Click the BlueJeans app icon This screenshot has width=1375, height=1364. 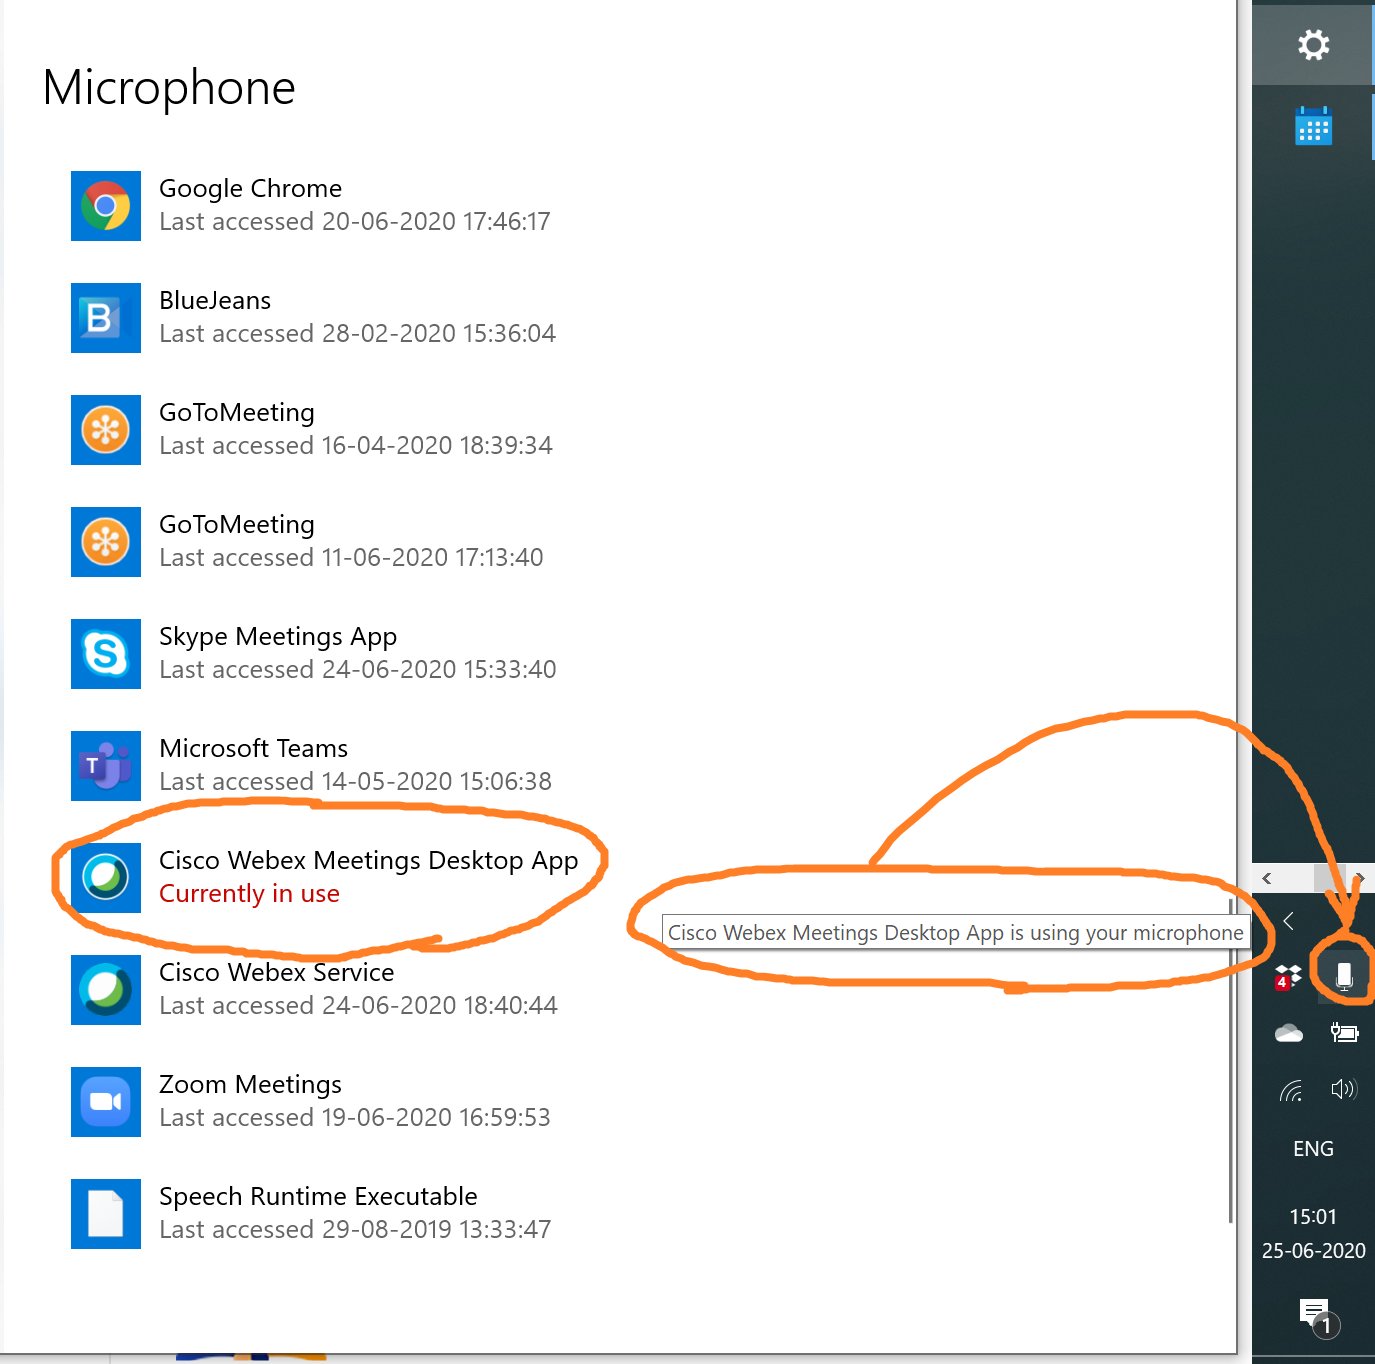coord(105,317)
